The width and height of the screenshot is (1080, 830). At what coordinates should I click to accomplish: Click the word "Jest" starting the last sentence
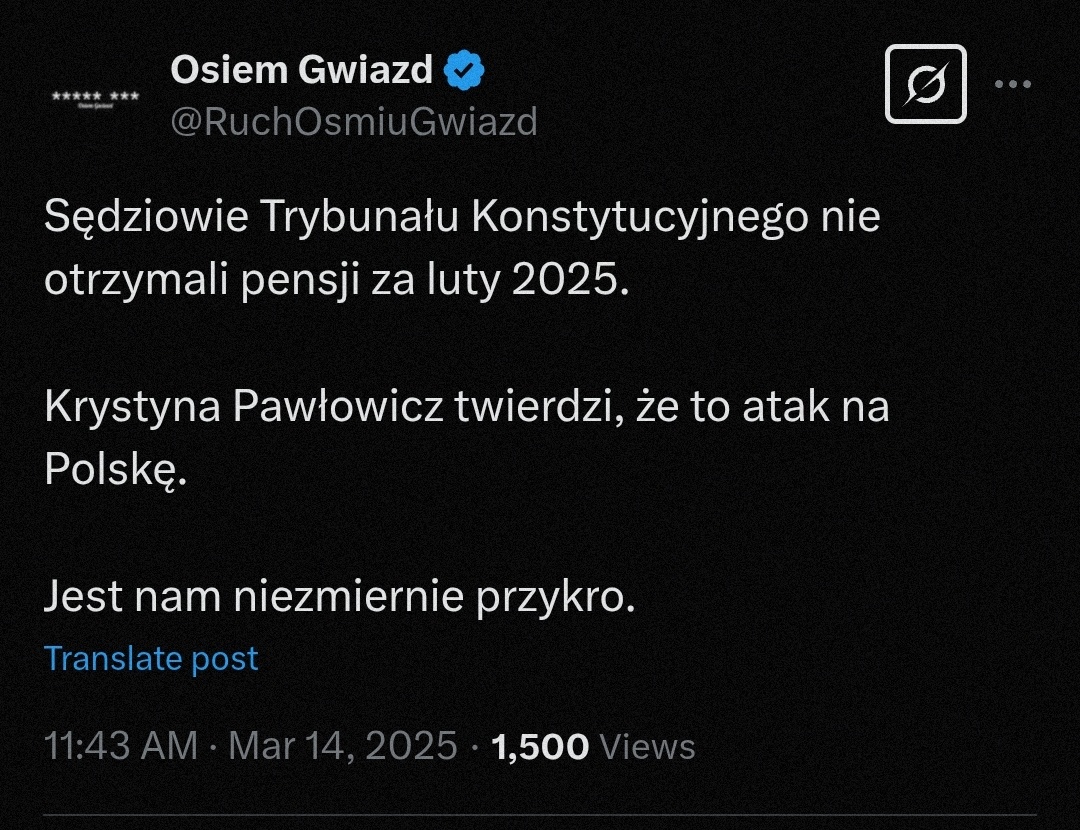pyautogui.click(x=83, y=597)
